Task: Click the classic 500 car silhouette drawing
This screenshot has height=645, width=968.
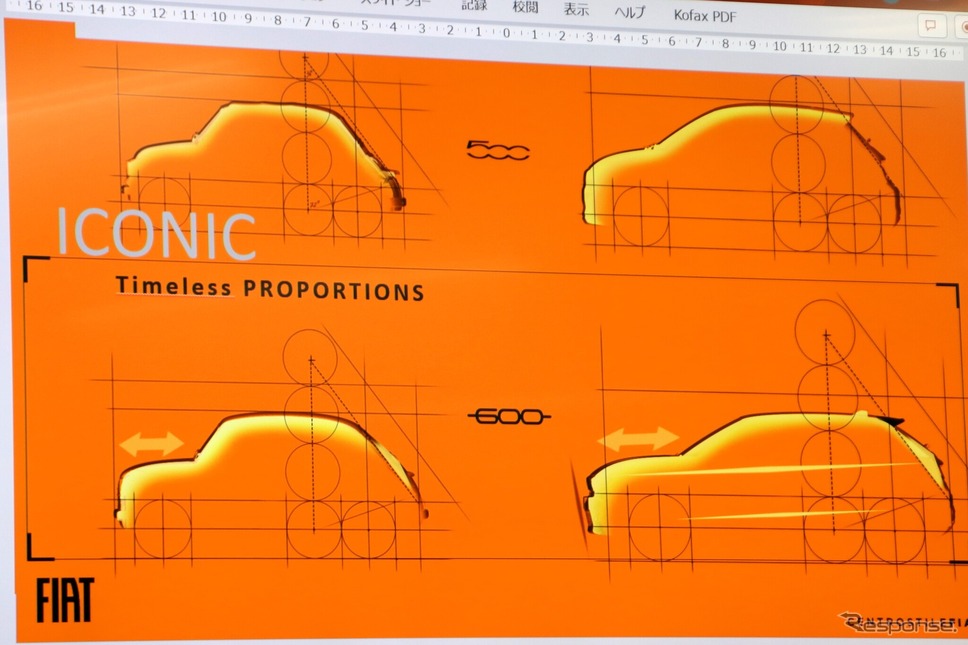Action: click(x=264, y=157)
